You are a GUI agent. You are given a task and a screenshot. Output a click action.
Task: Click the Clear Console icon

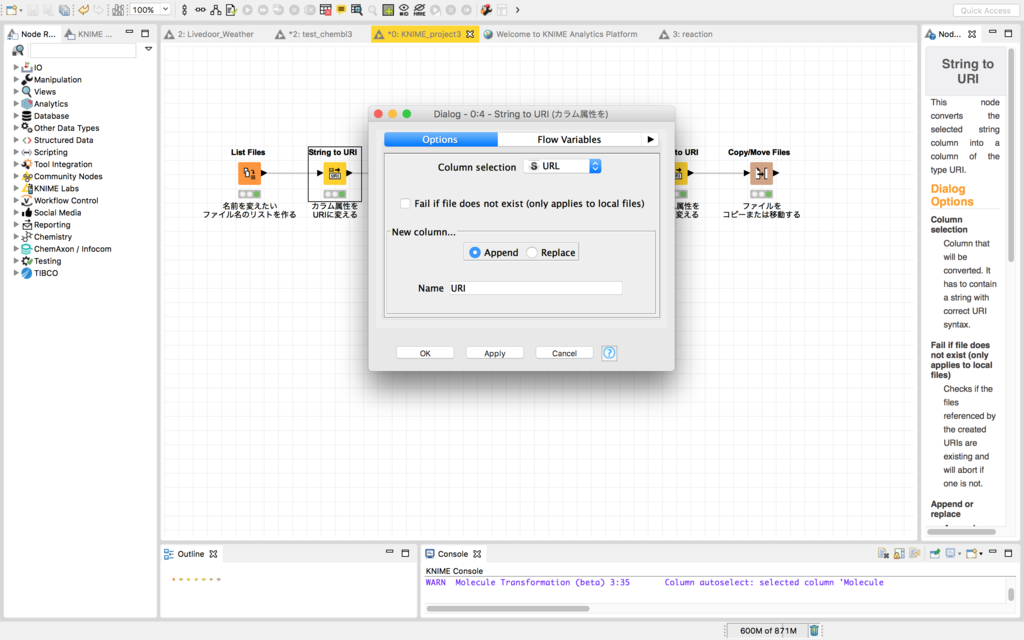pos(883,553)
